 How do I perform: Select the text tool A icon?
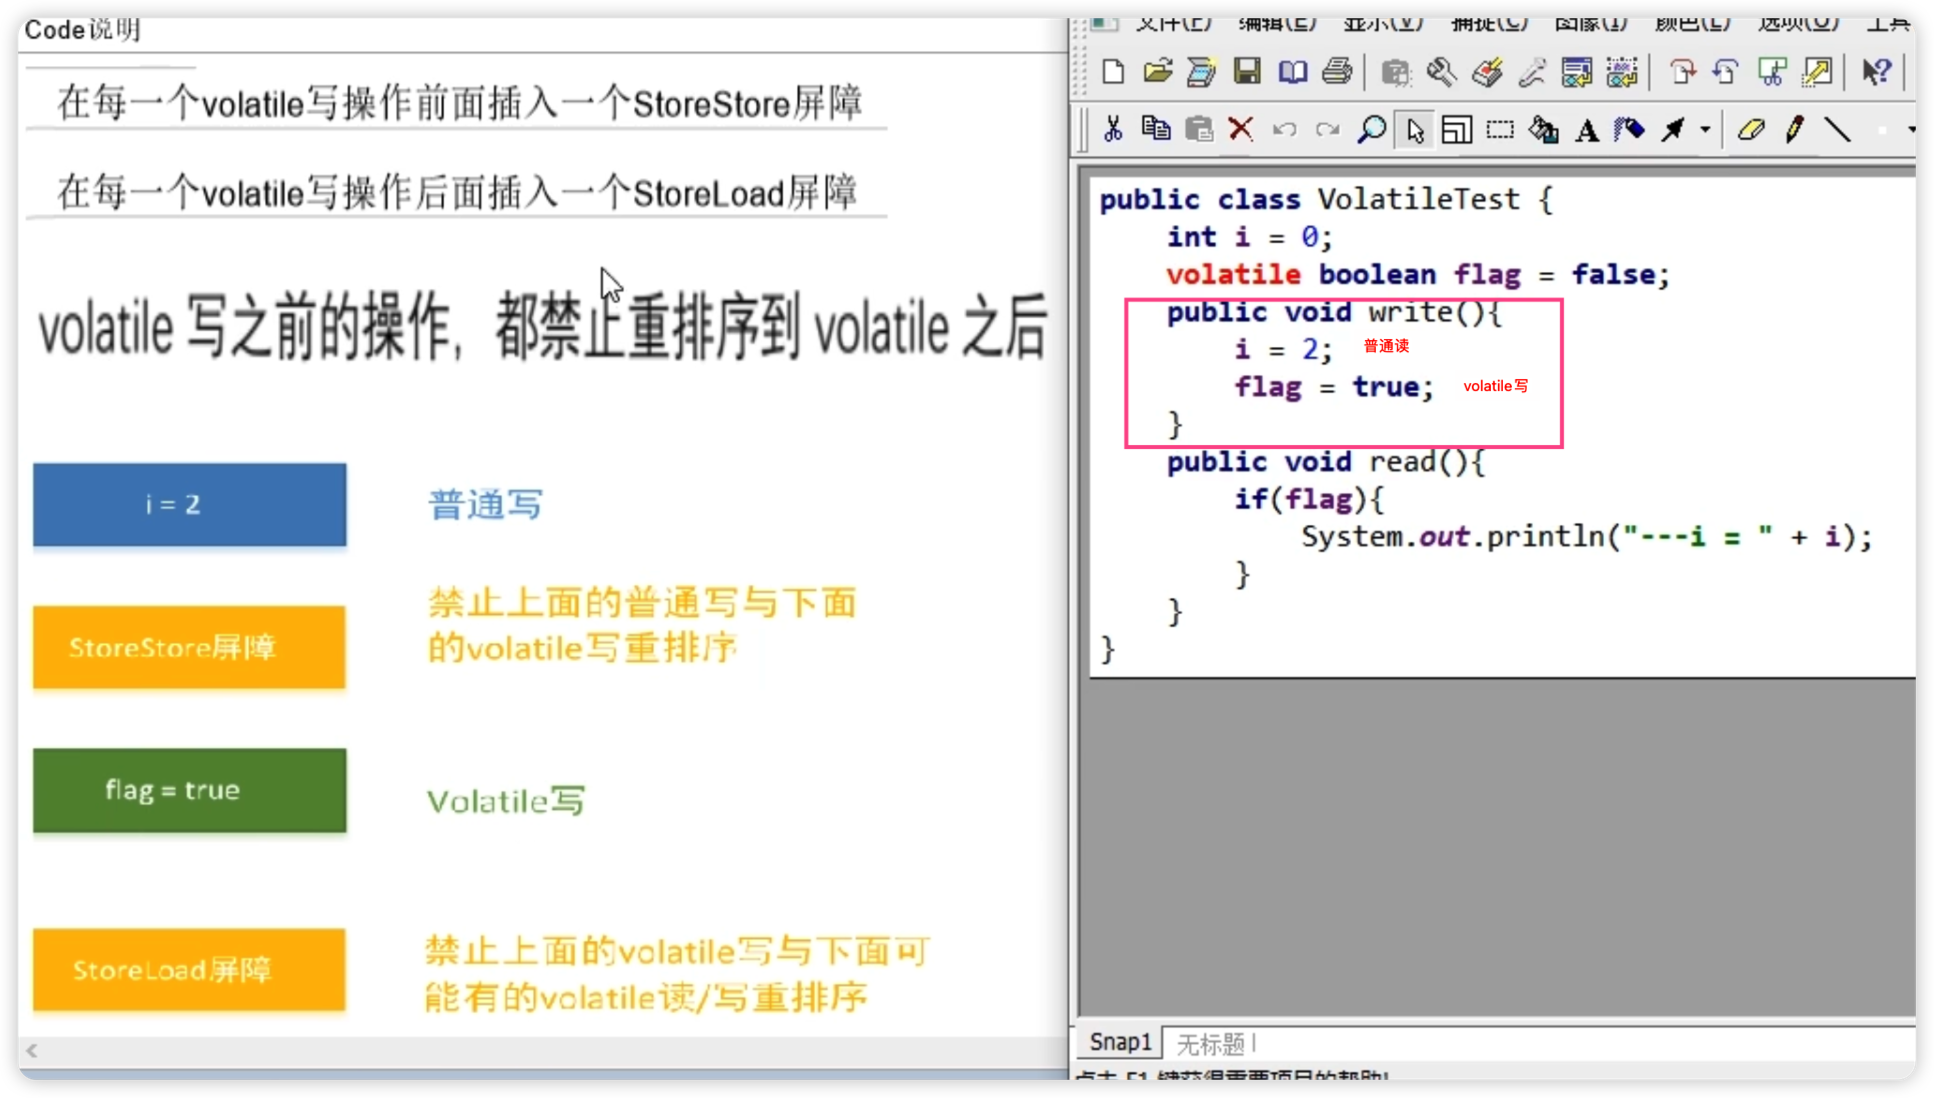(x=1587, y=130)
